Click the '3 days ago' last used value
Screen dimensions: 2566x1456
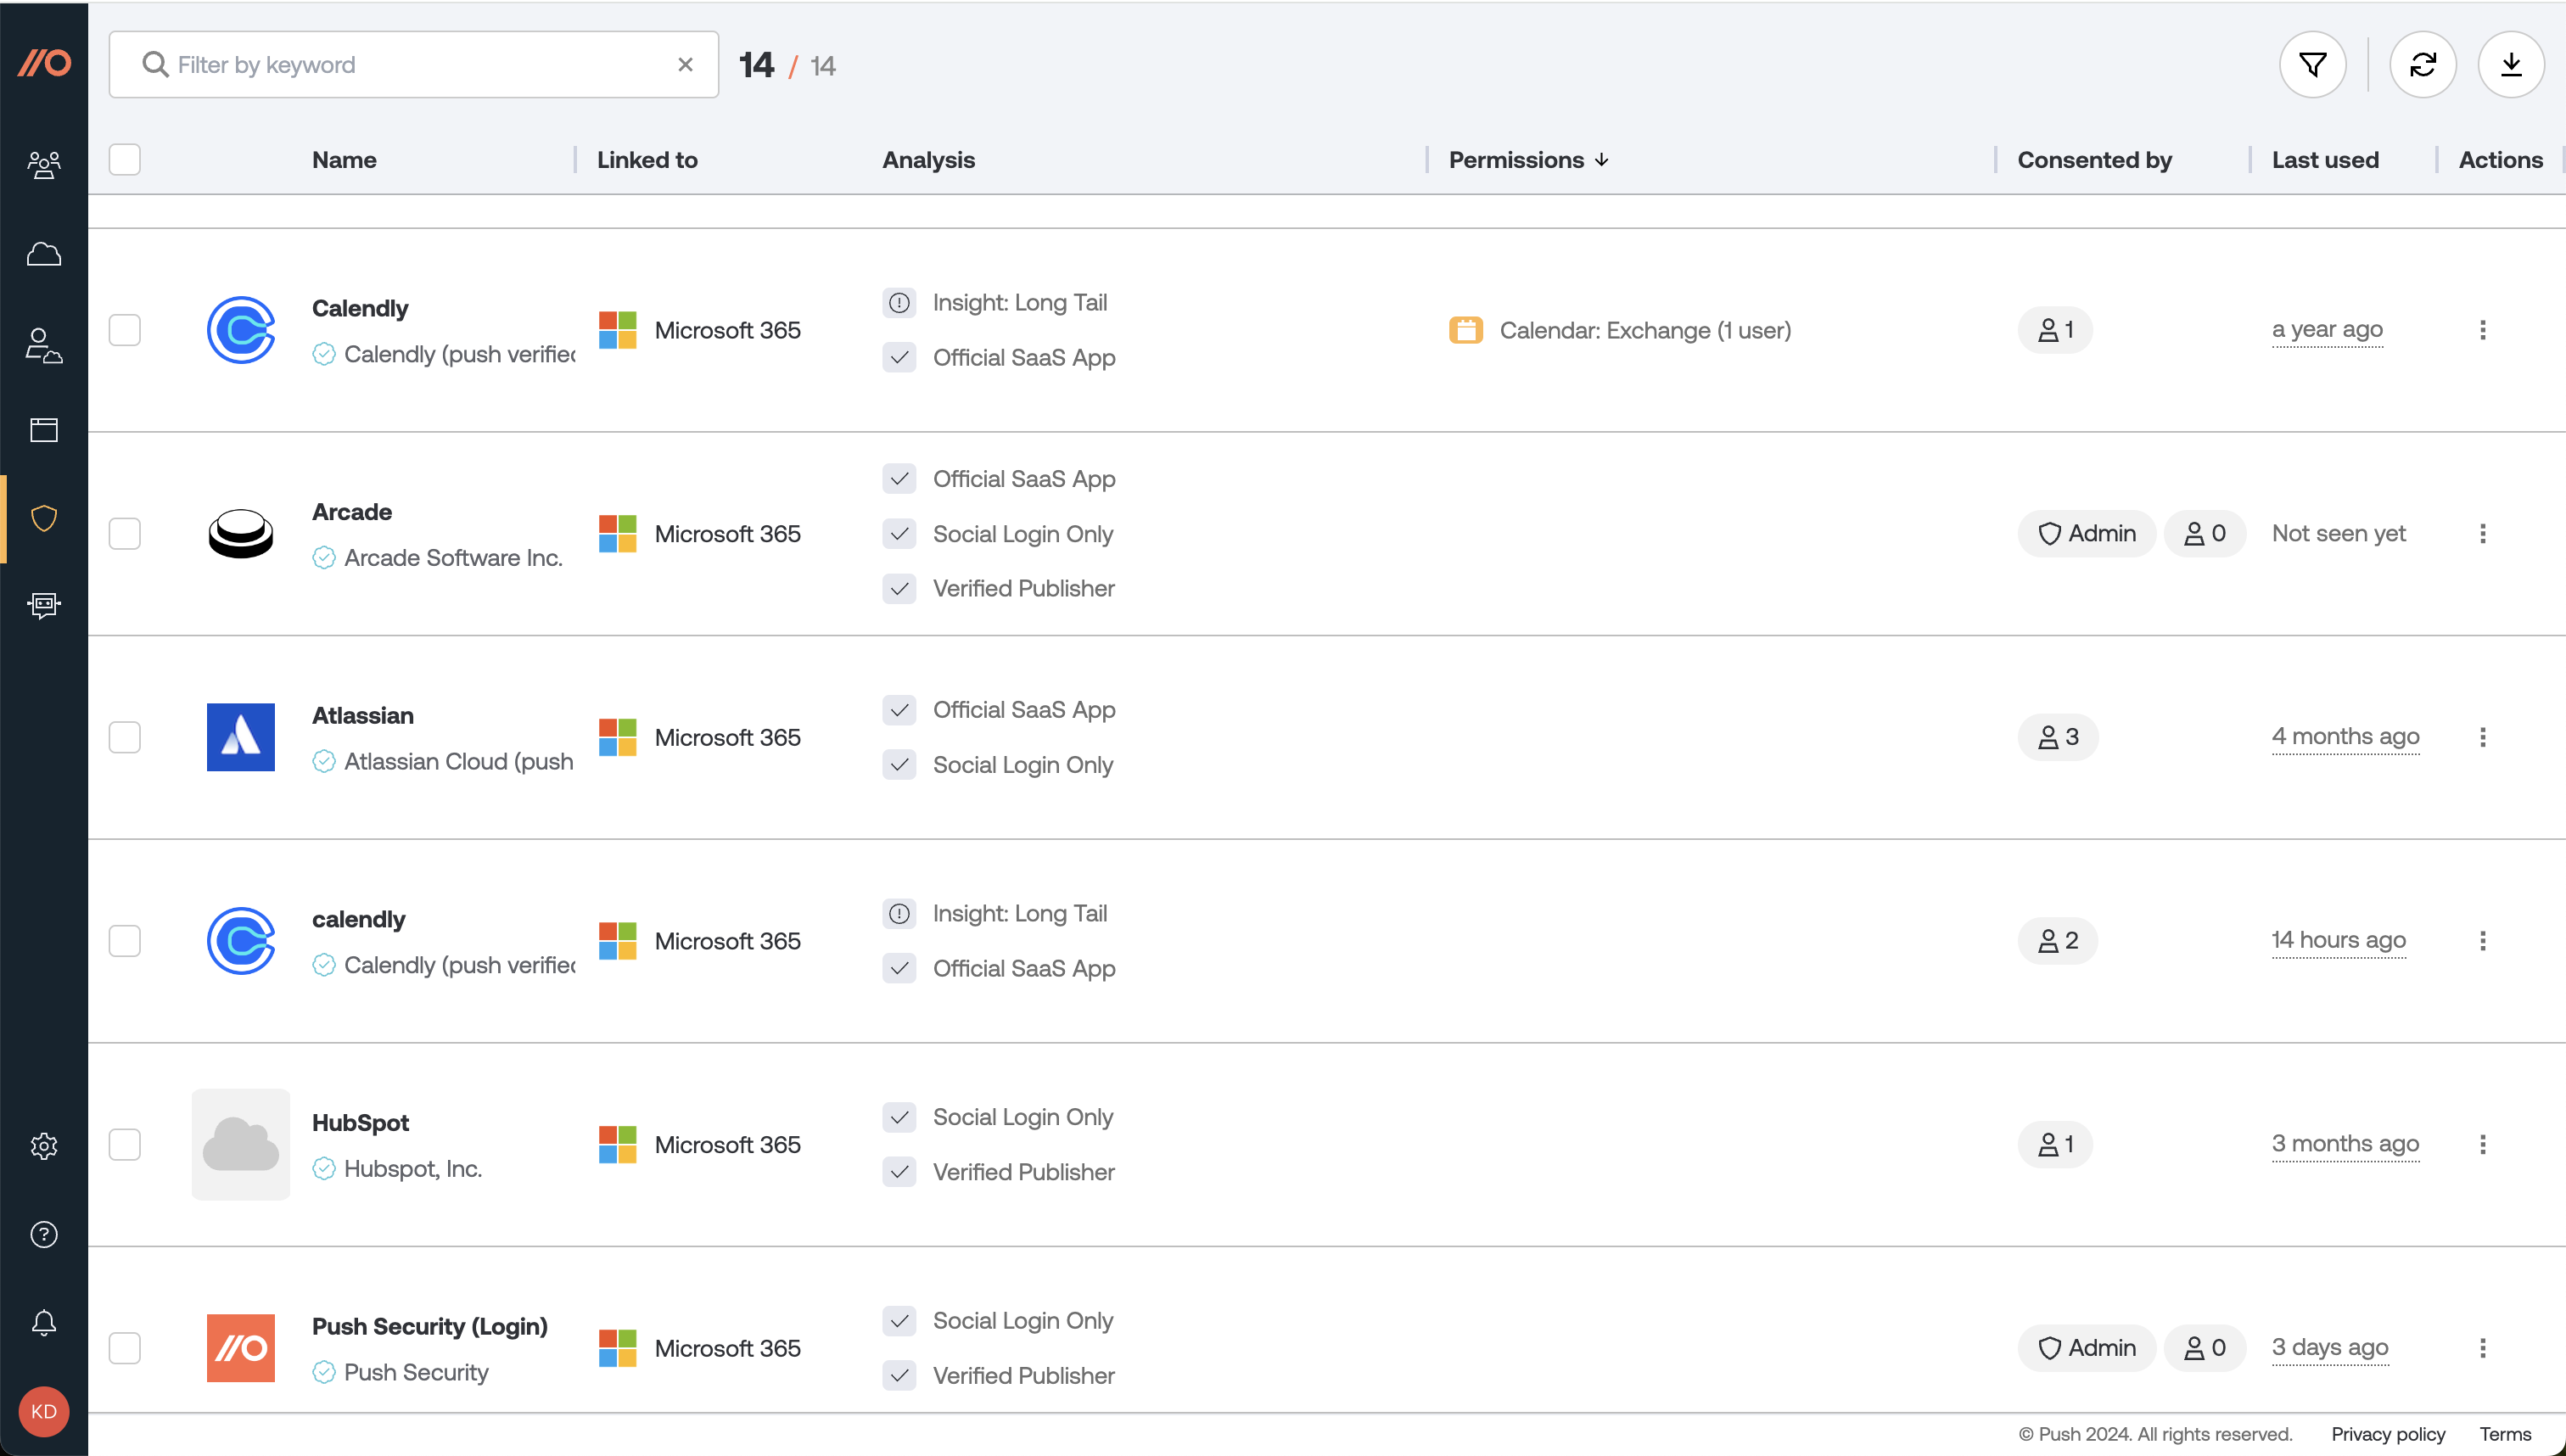click(2329, 1348)
